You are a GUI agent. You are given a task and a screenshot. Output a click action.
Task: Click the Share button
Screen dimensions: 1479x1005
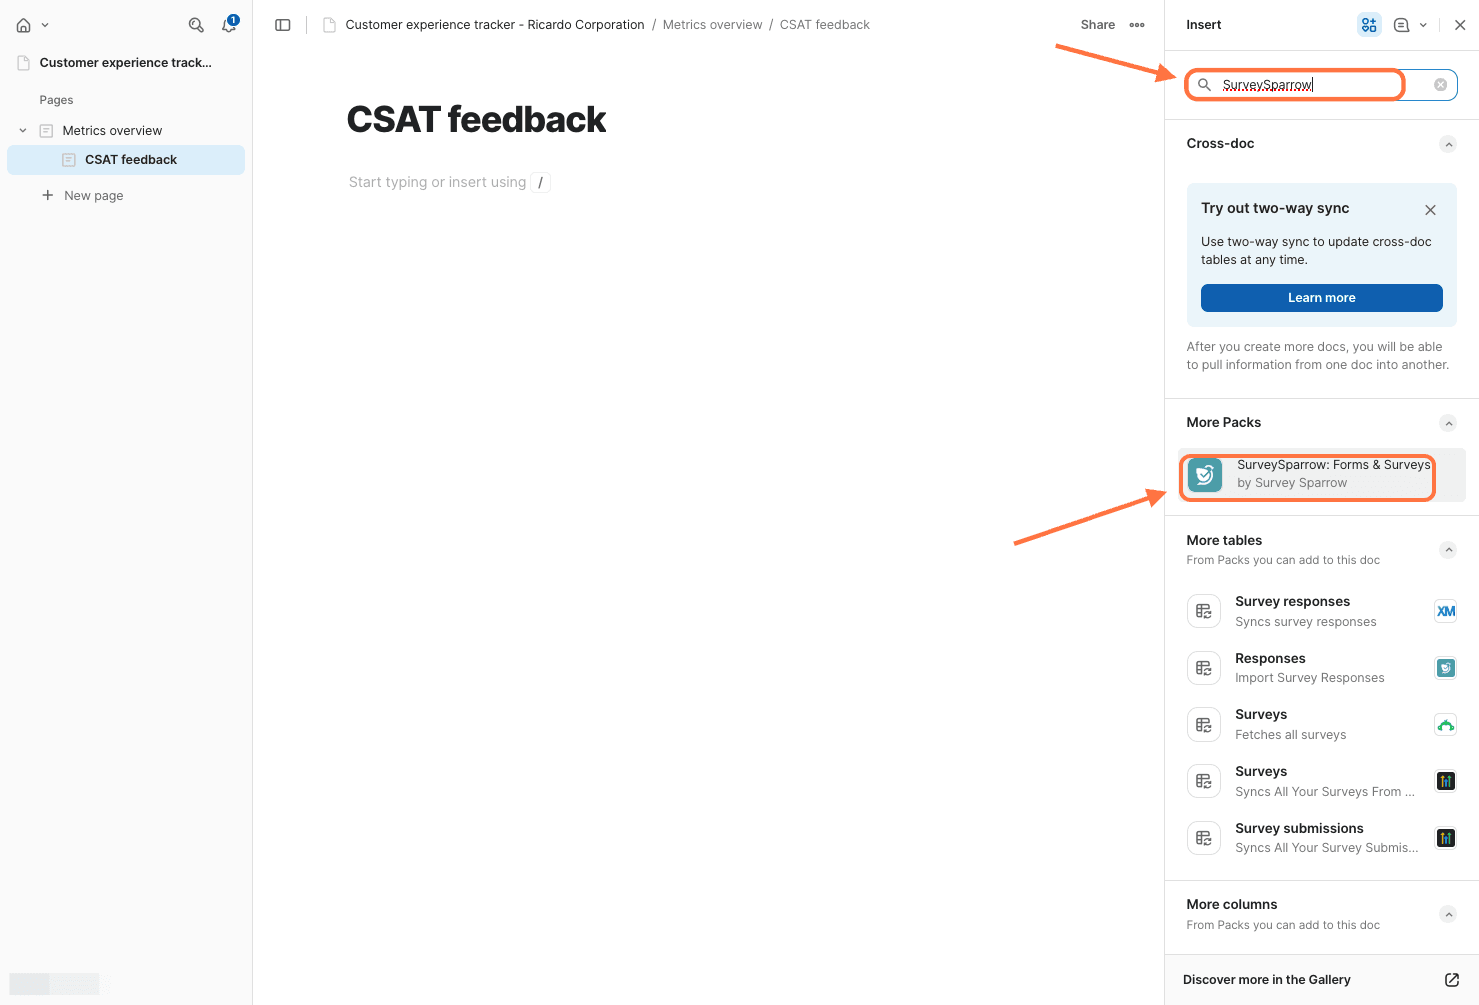tap(1097, 25)
